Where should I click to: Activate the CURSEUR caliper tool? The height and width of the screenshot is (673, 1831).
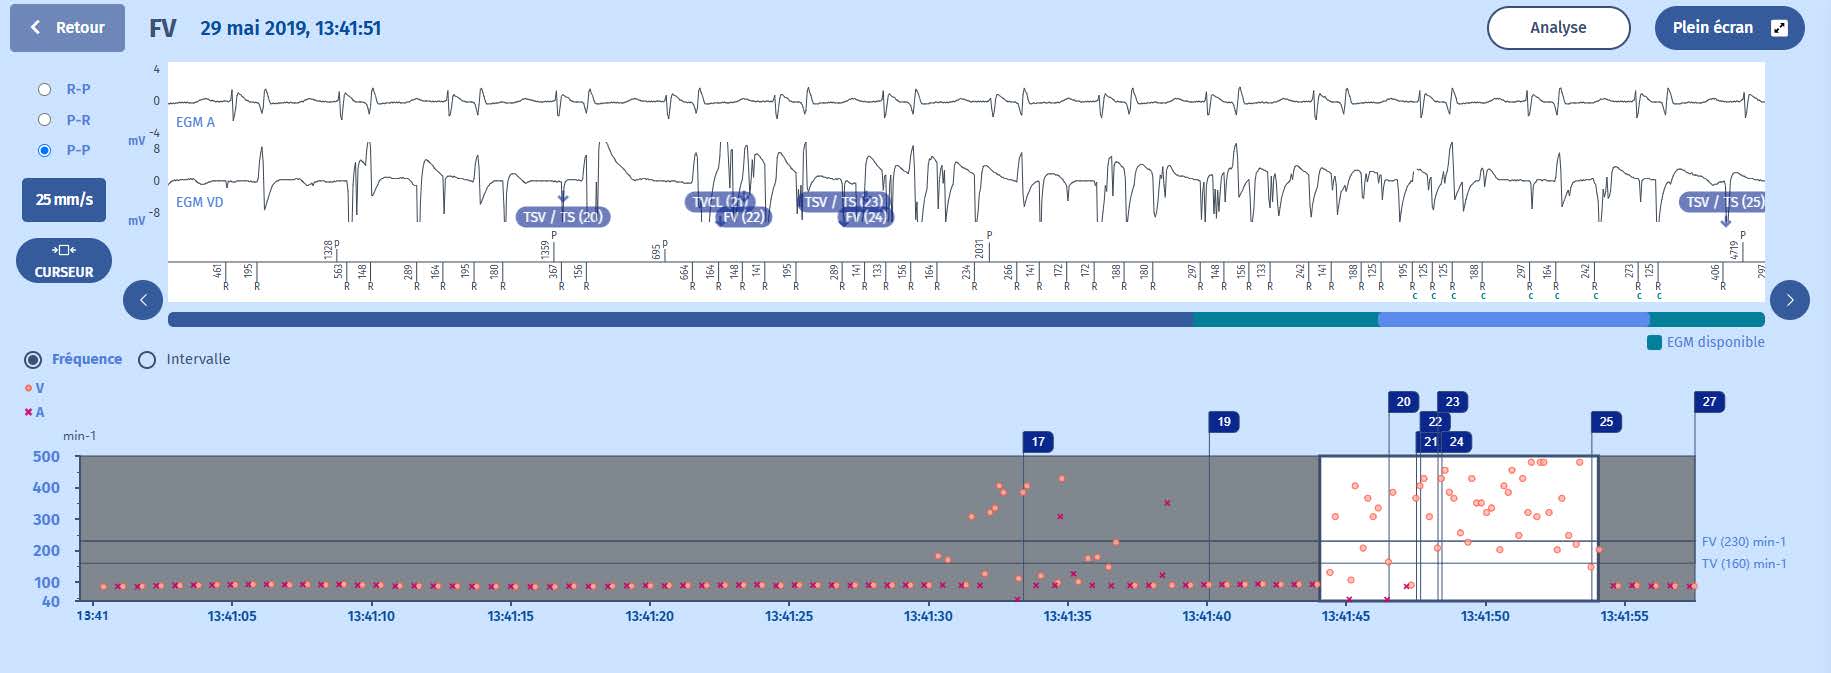pyautogui.click(x=64, y=261)
